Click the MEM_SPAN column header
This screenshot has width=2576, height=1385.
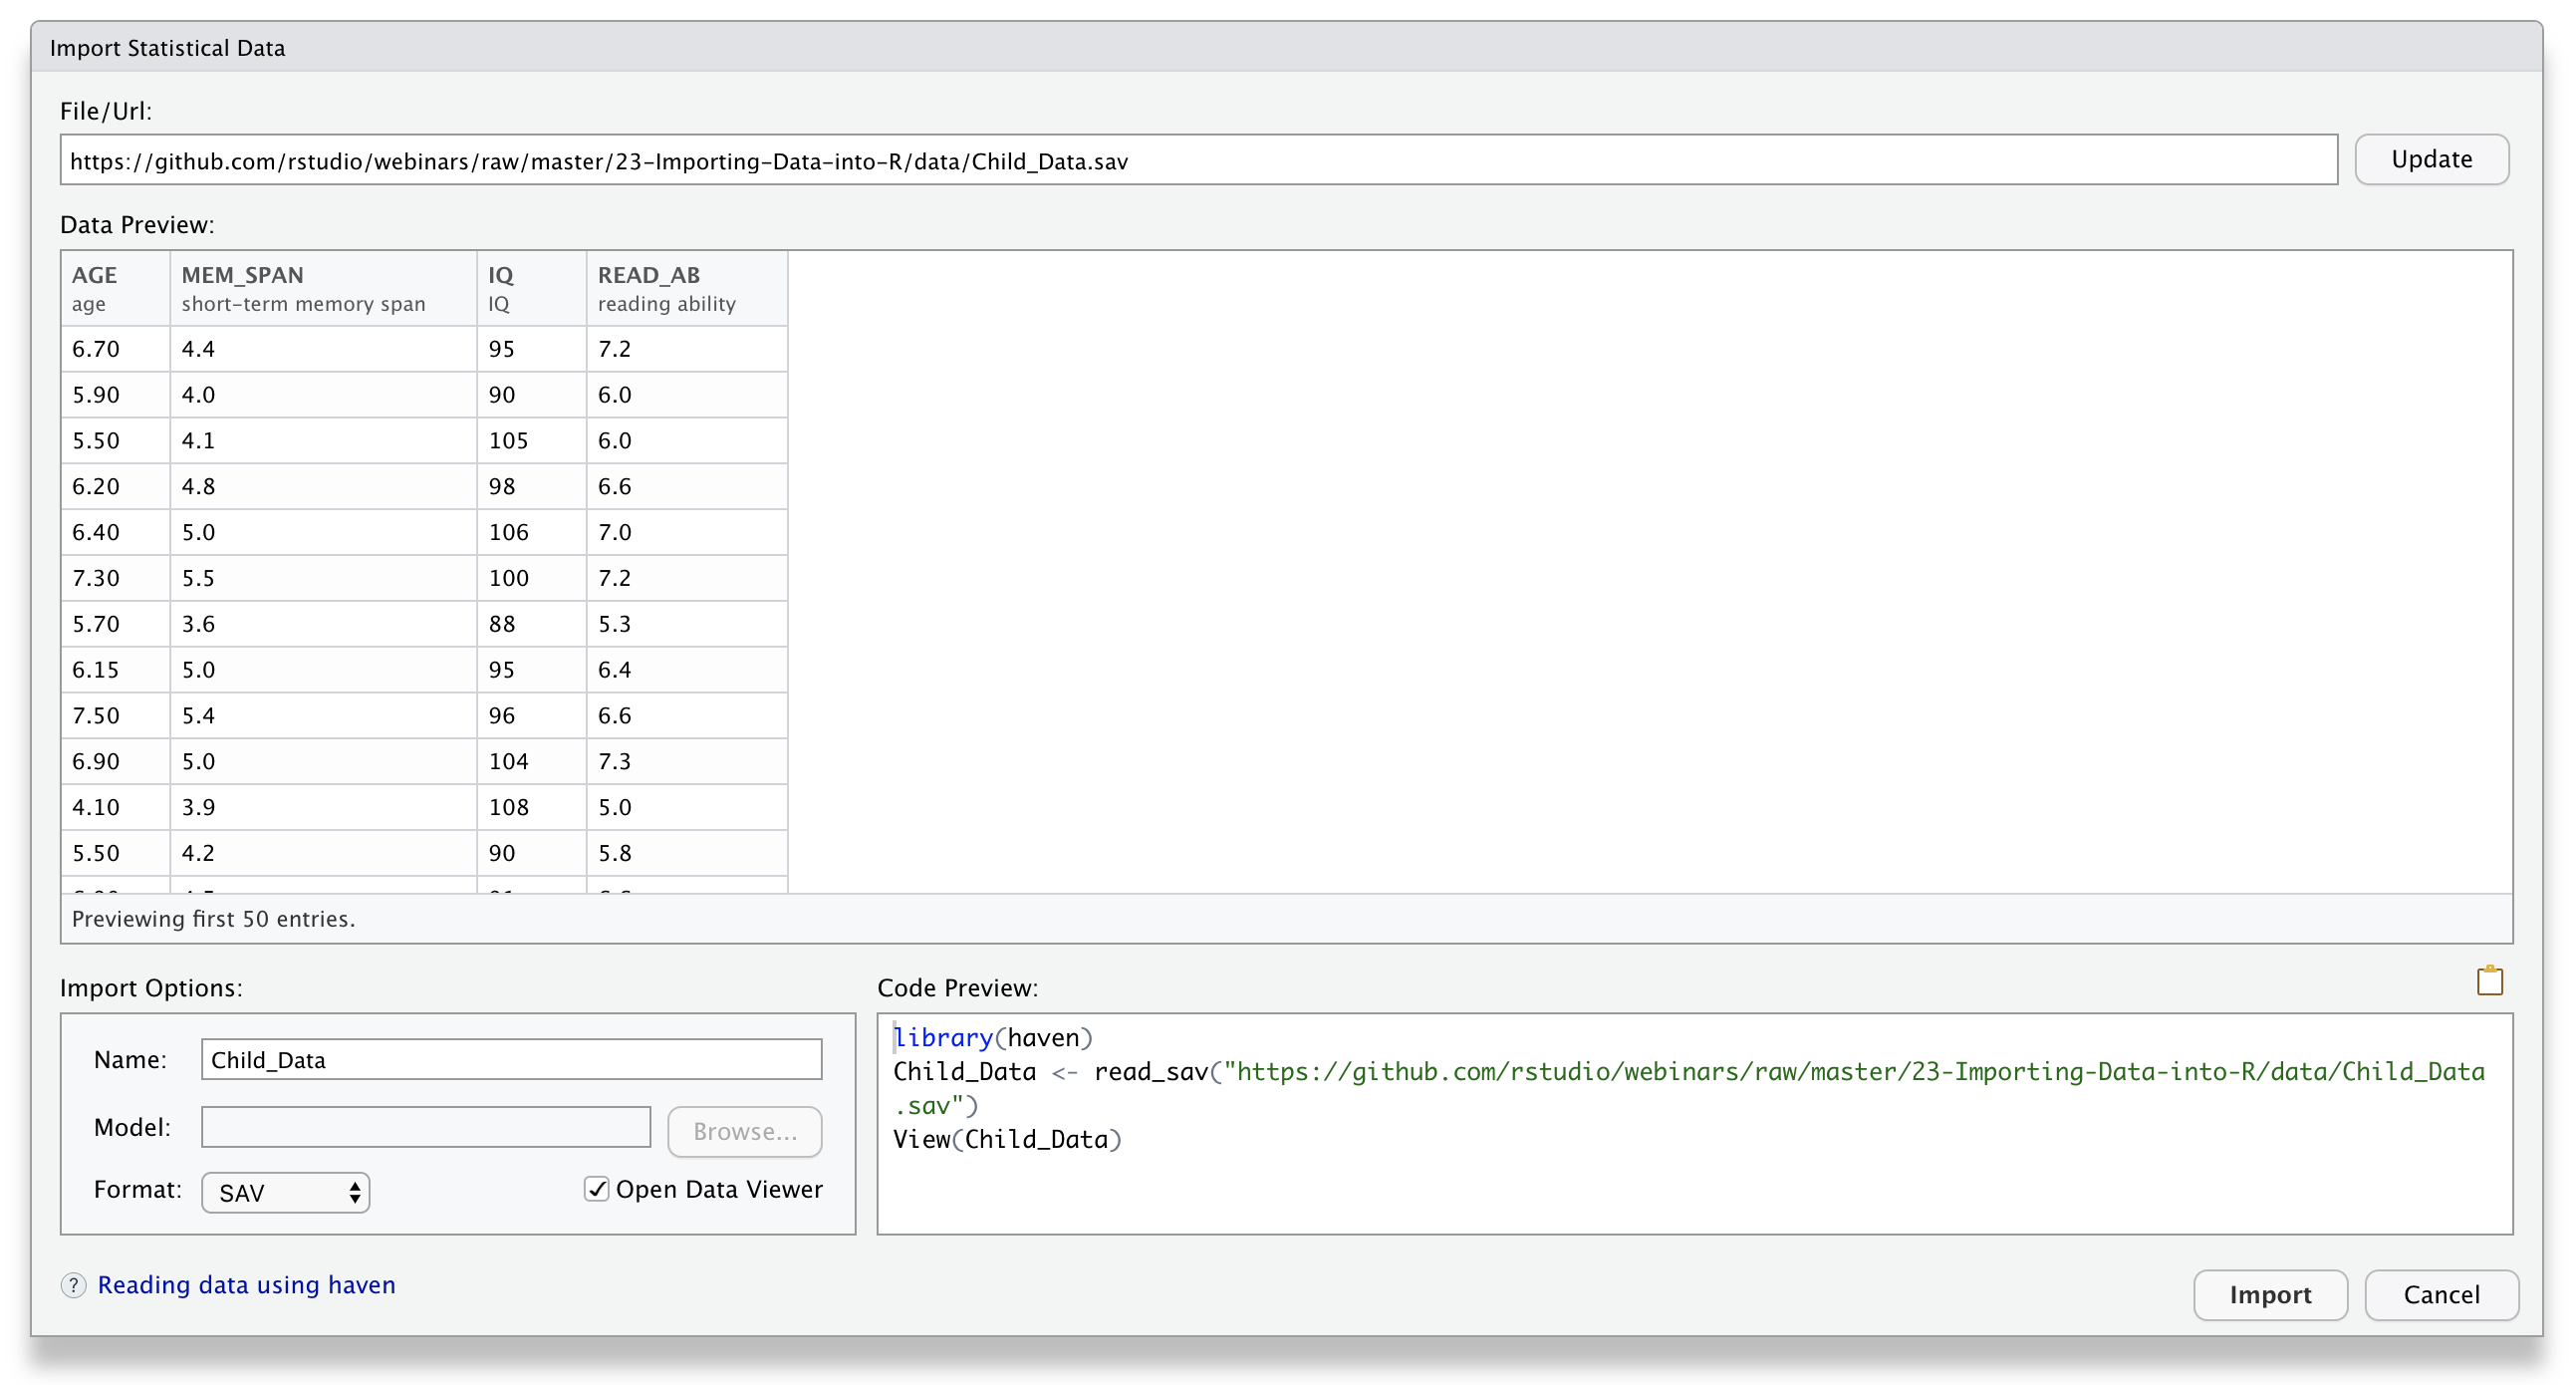323,288
